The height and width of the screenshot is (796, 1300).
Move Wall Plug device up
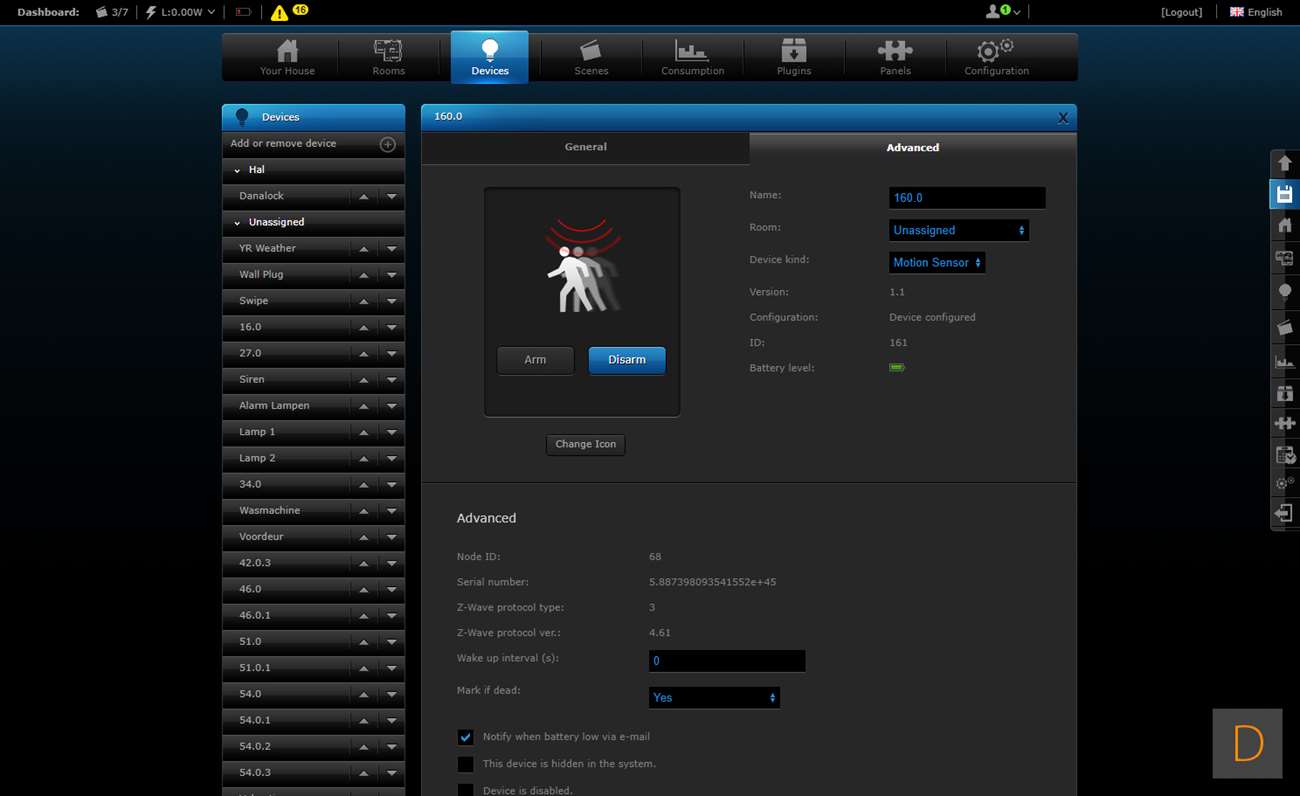point(364,275)
